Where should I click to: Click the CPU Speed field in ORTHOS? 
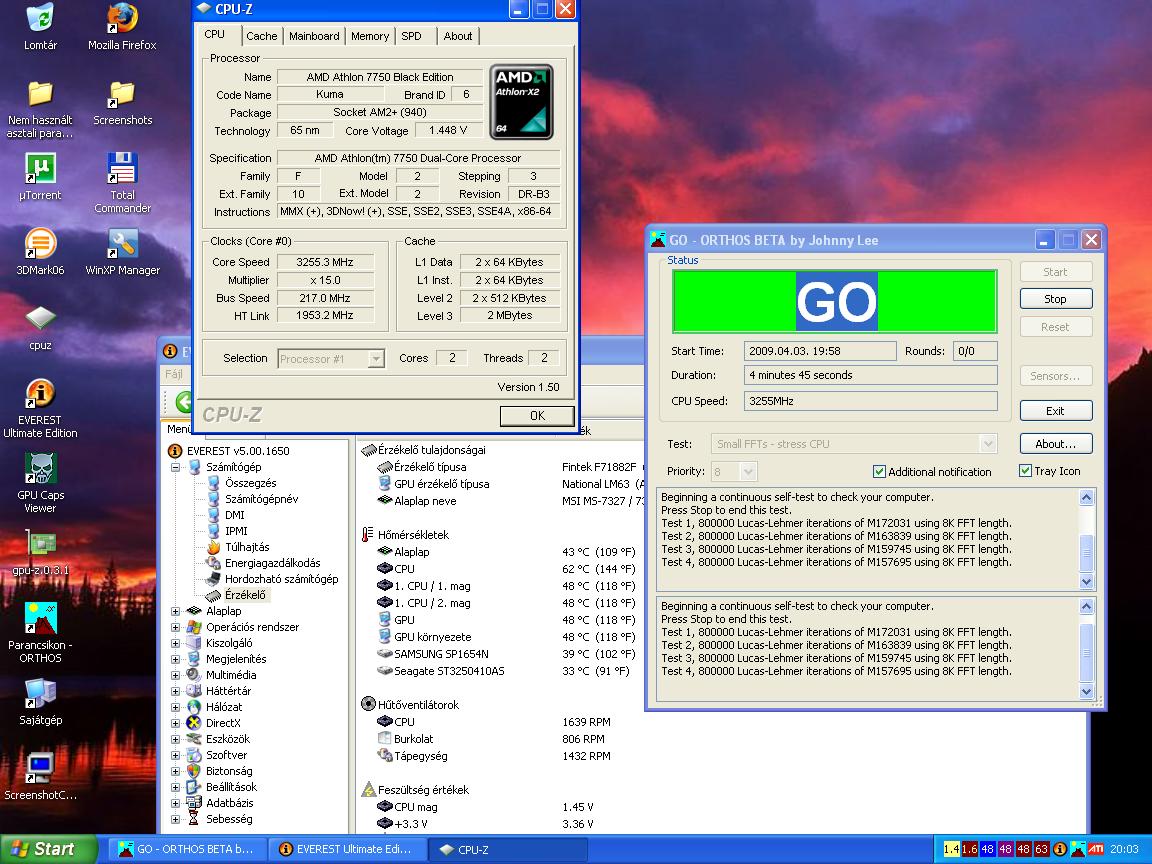point(871,401)
